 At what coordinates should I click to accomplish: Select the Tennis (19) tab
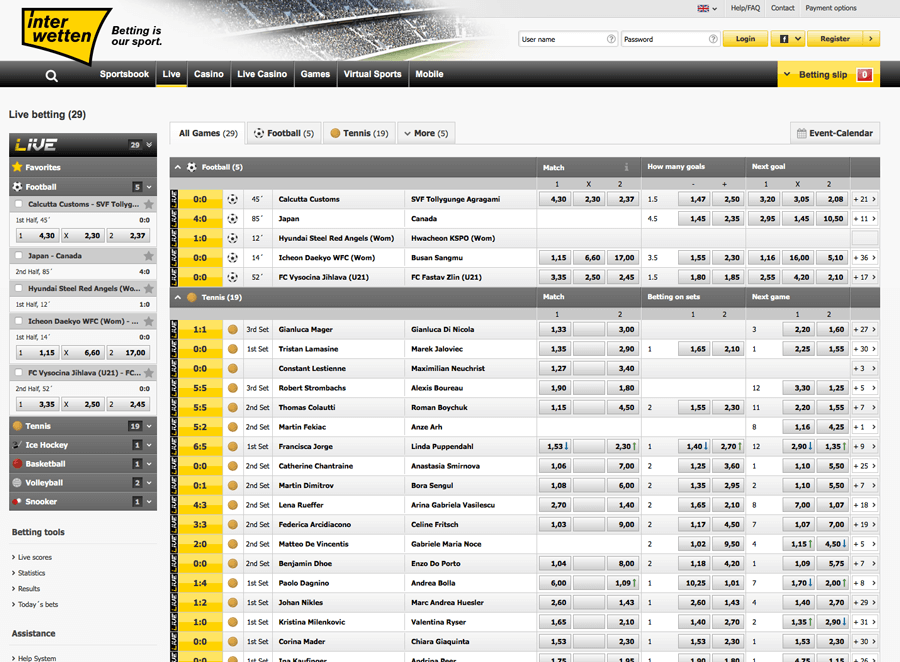[x=359, y=133]
